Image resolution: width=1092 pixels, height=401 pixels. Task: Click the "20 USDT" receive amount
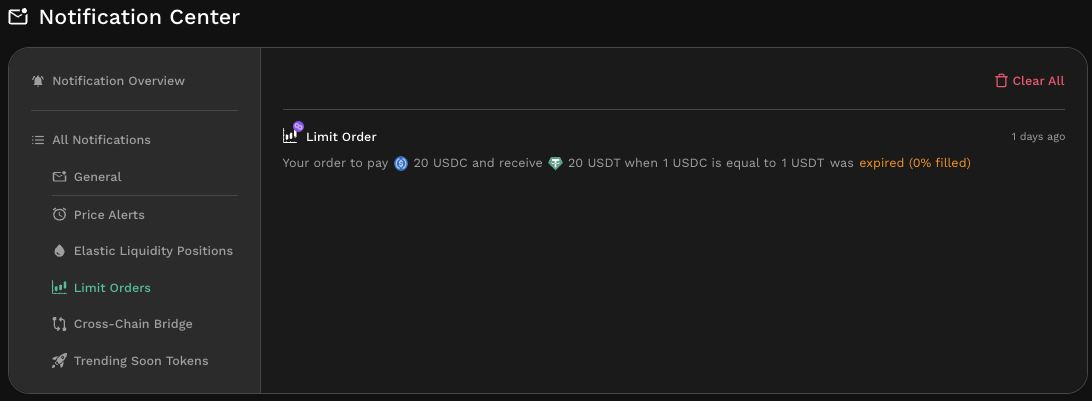point(594,163)
